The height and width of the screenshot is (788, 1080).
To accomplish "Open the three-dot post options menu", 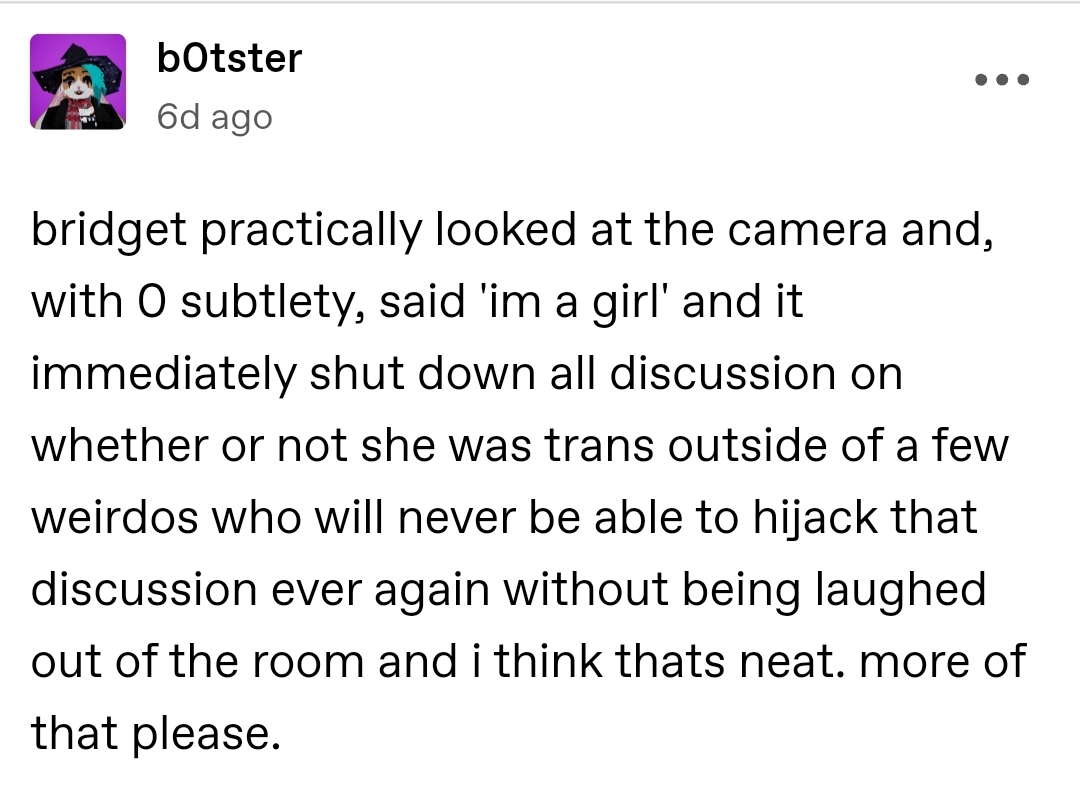I will (1002, 80).
